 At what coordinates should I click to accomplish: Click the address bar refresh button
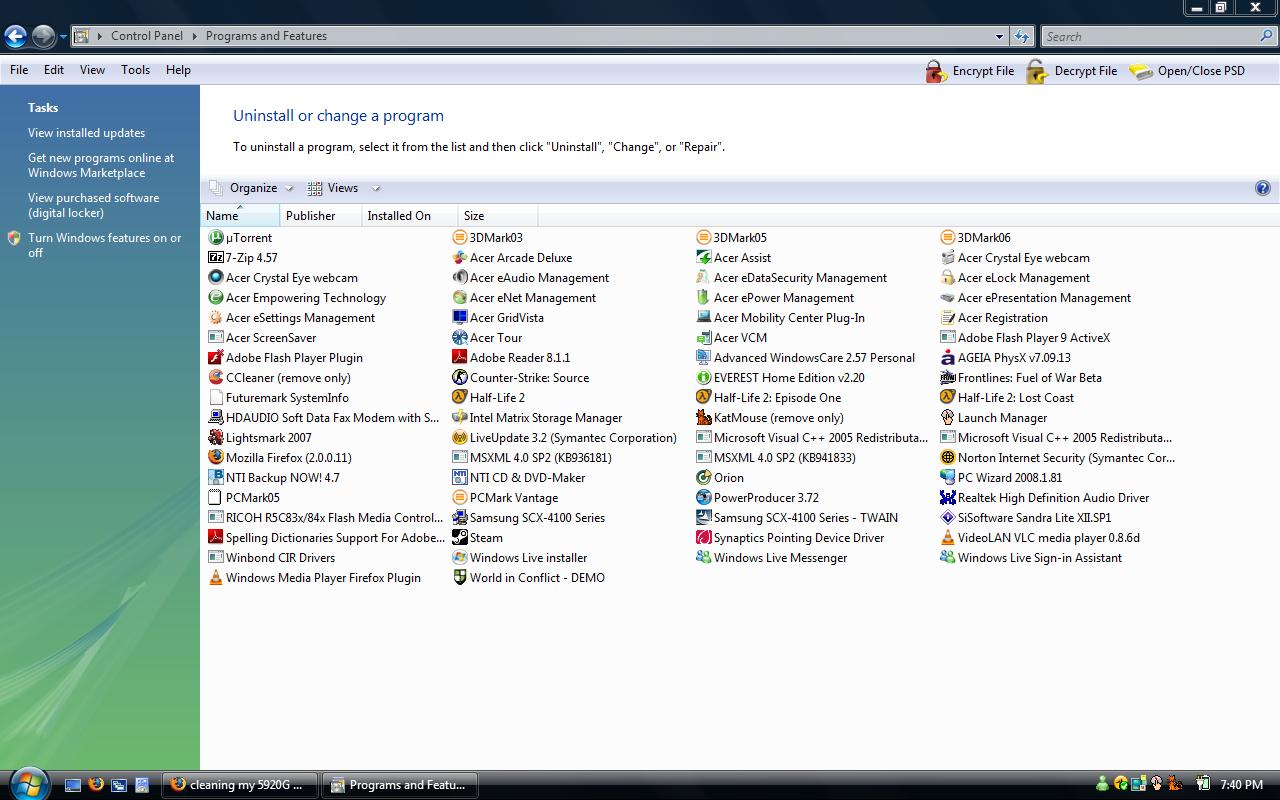point(1022,36)
